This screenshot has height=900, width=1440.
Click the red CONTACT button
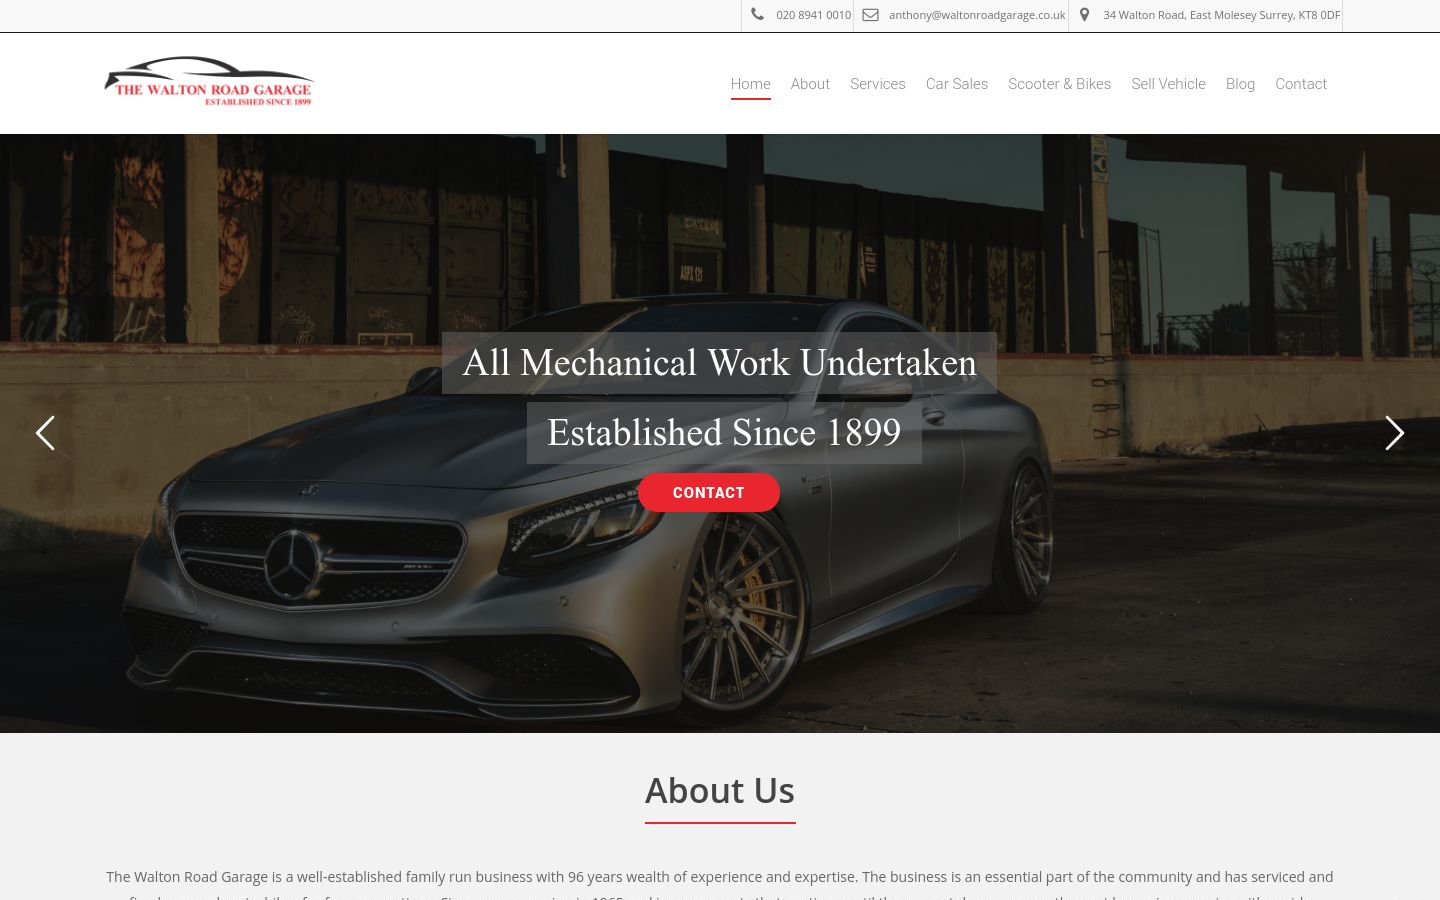point(708,492)
